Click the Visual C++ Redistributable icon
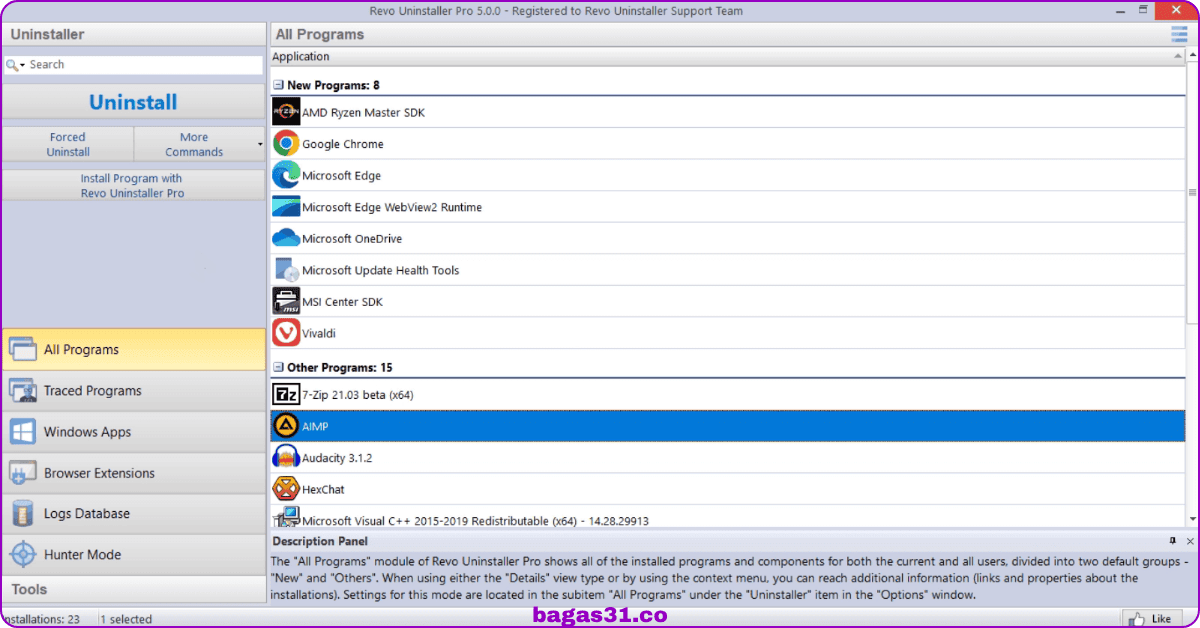This screenshot has width=1200, height=628. coord(286,518)
